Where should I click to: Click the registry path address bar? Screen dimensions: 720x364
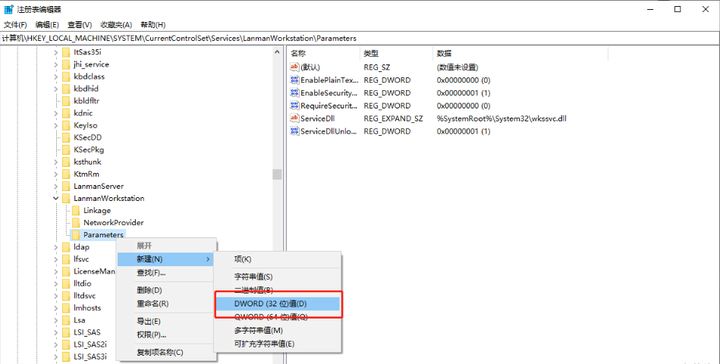(x=360, y=39)
